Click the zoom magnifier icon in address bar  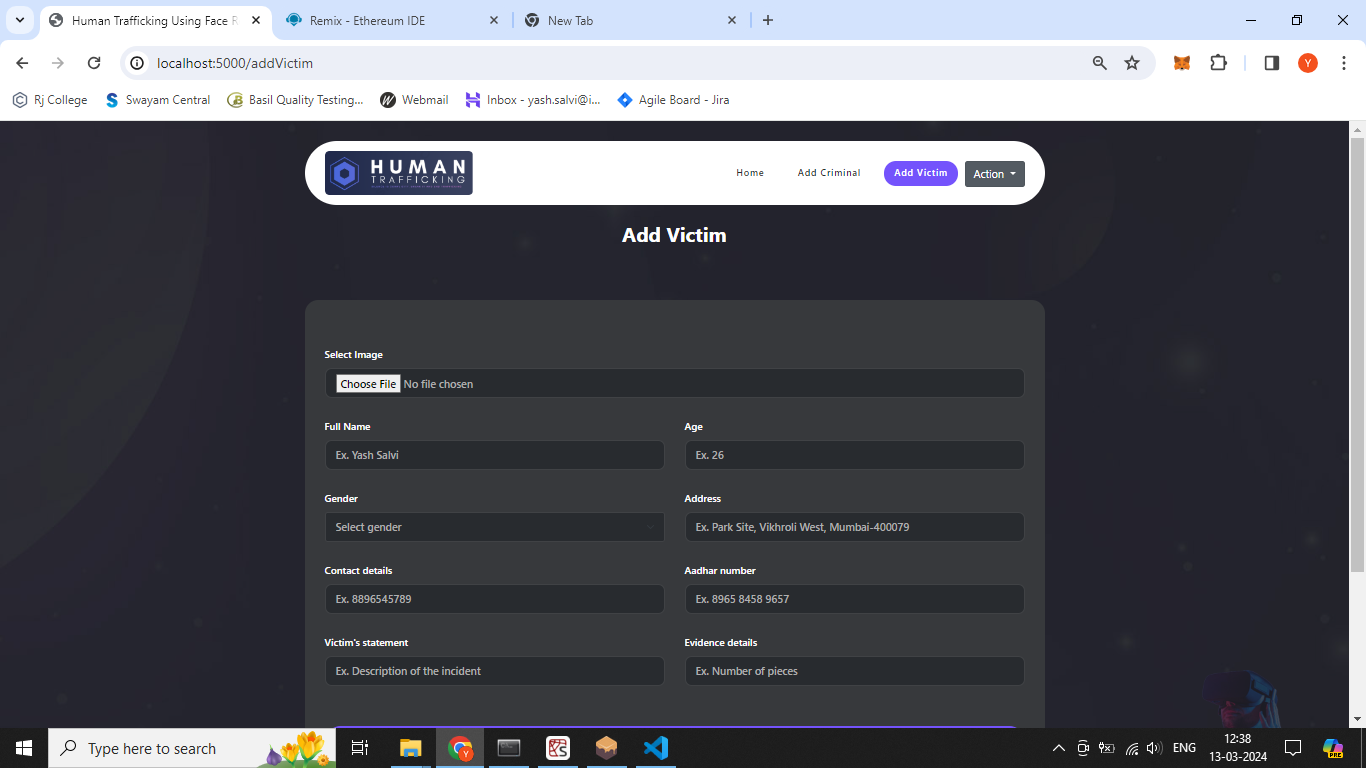1100,63
